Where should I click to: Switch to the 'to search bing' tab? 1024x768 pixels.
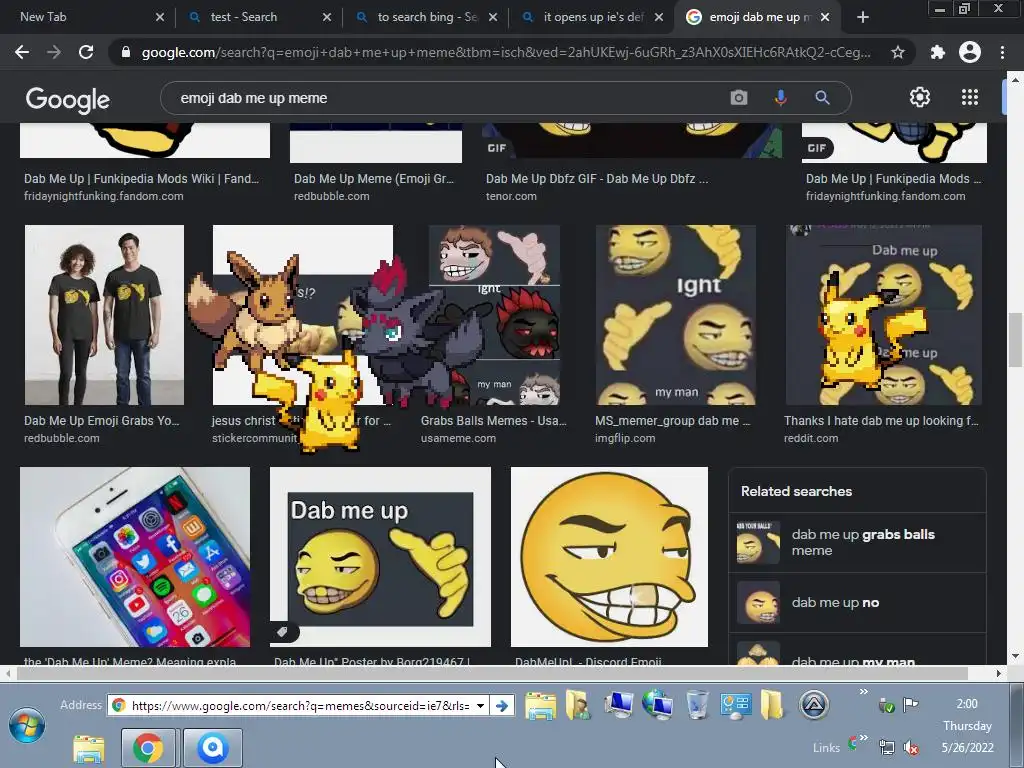[x=426, y=17]
